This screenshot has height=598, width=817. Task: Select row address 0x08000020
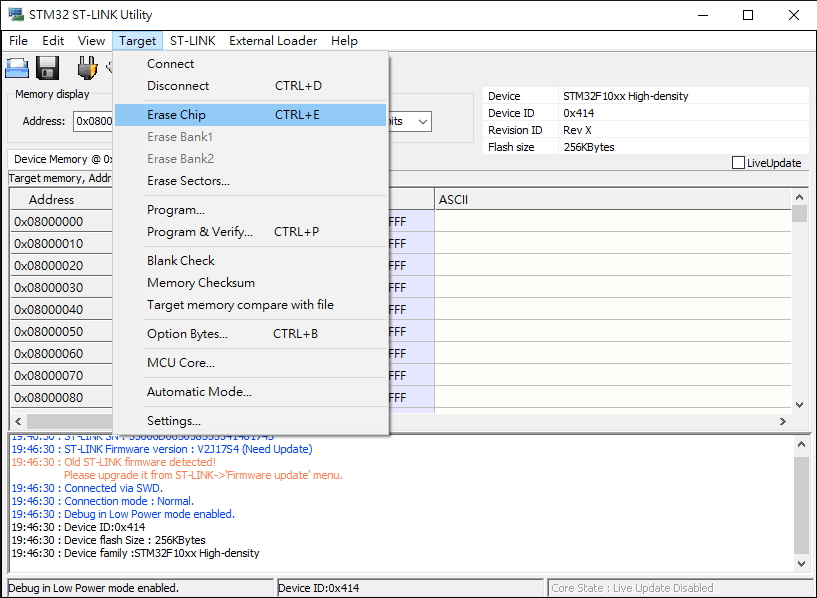[48, 266]
